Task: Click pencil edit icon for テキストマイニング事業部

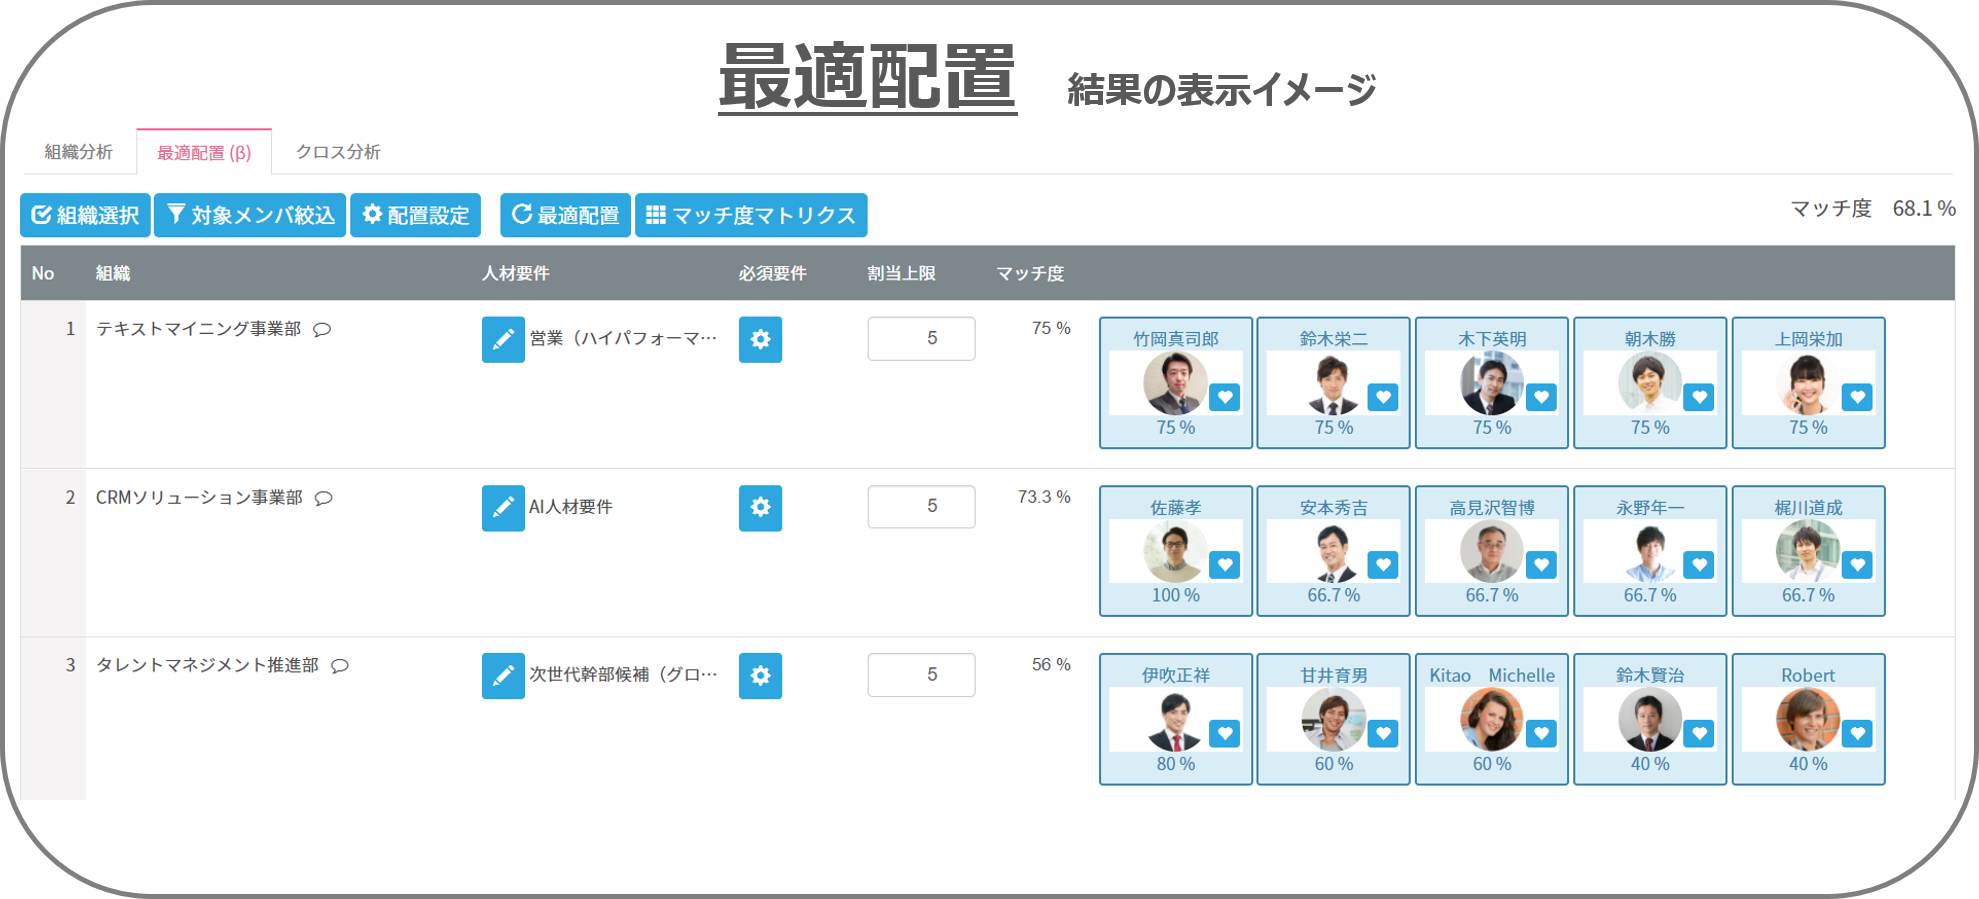Action: pyautogui.click(x=503, y=340)
